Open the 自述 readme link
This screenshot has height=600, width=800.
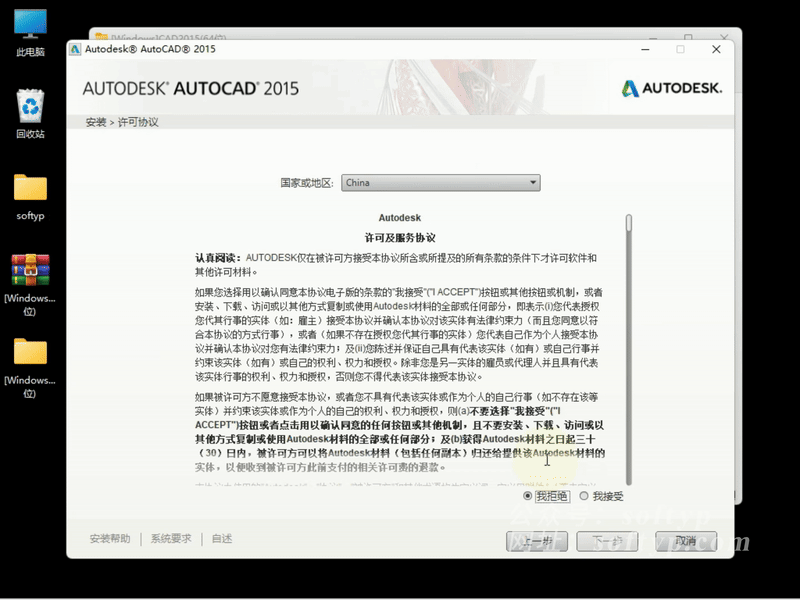222,539
